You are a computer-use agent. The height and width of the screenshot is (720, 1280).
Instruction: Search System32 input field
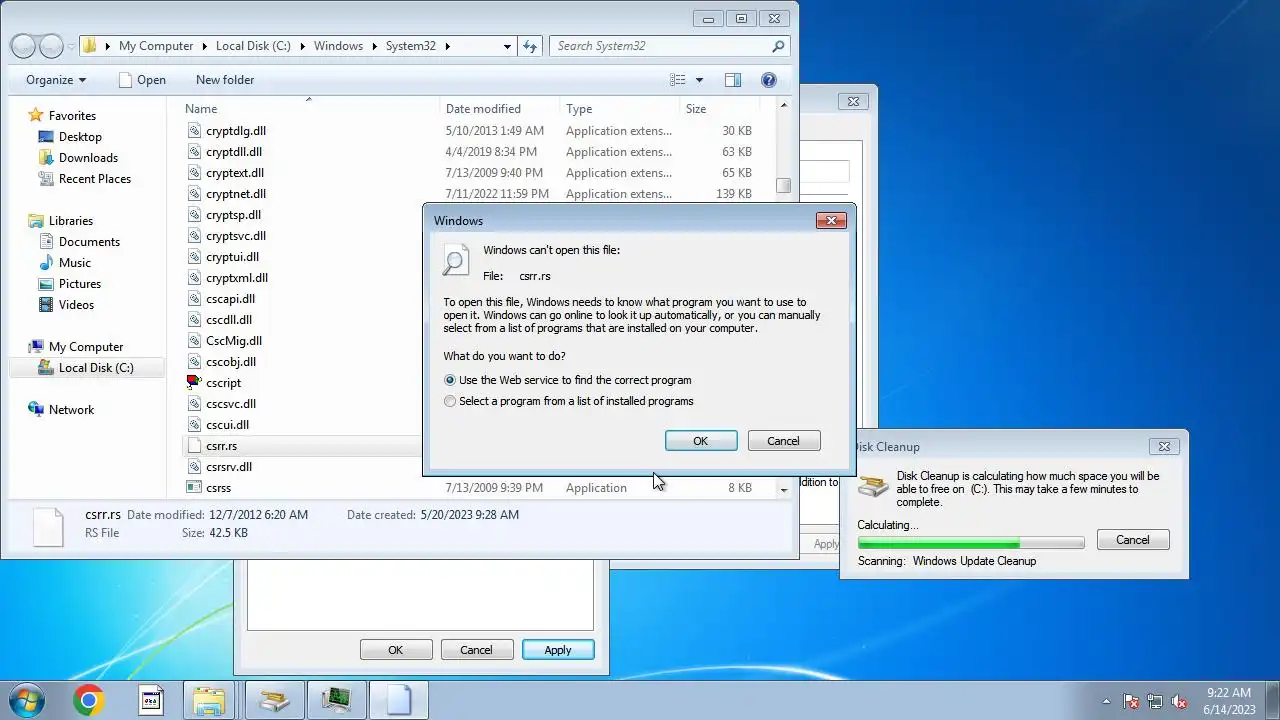pos(660,46)
